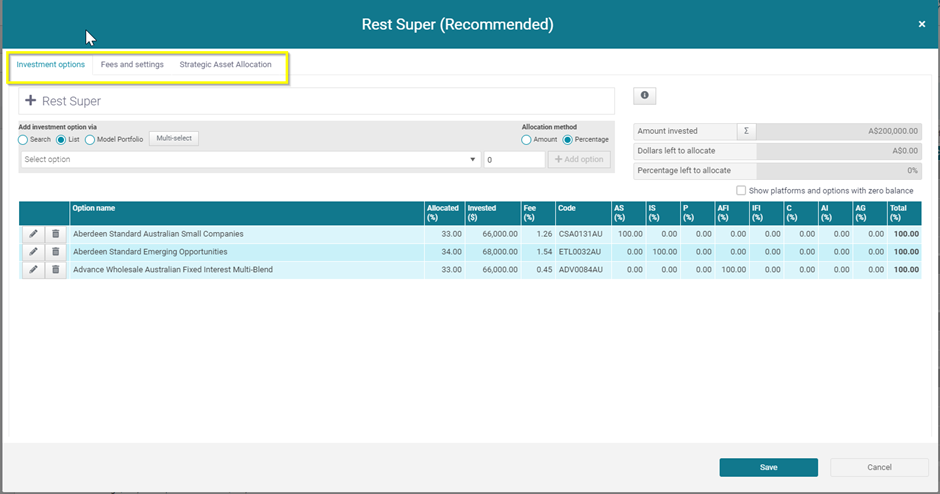
Task: Click the Code column header
Action: [583, 213]
